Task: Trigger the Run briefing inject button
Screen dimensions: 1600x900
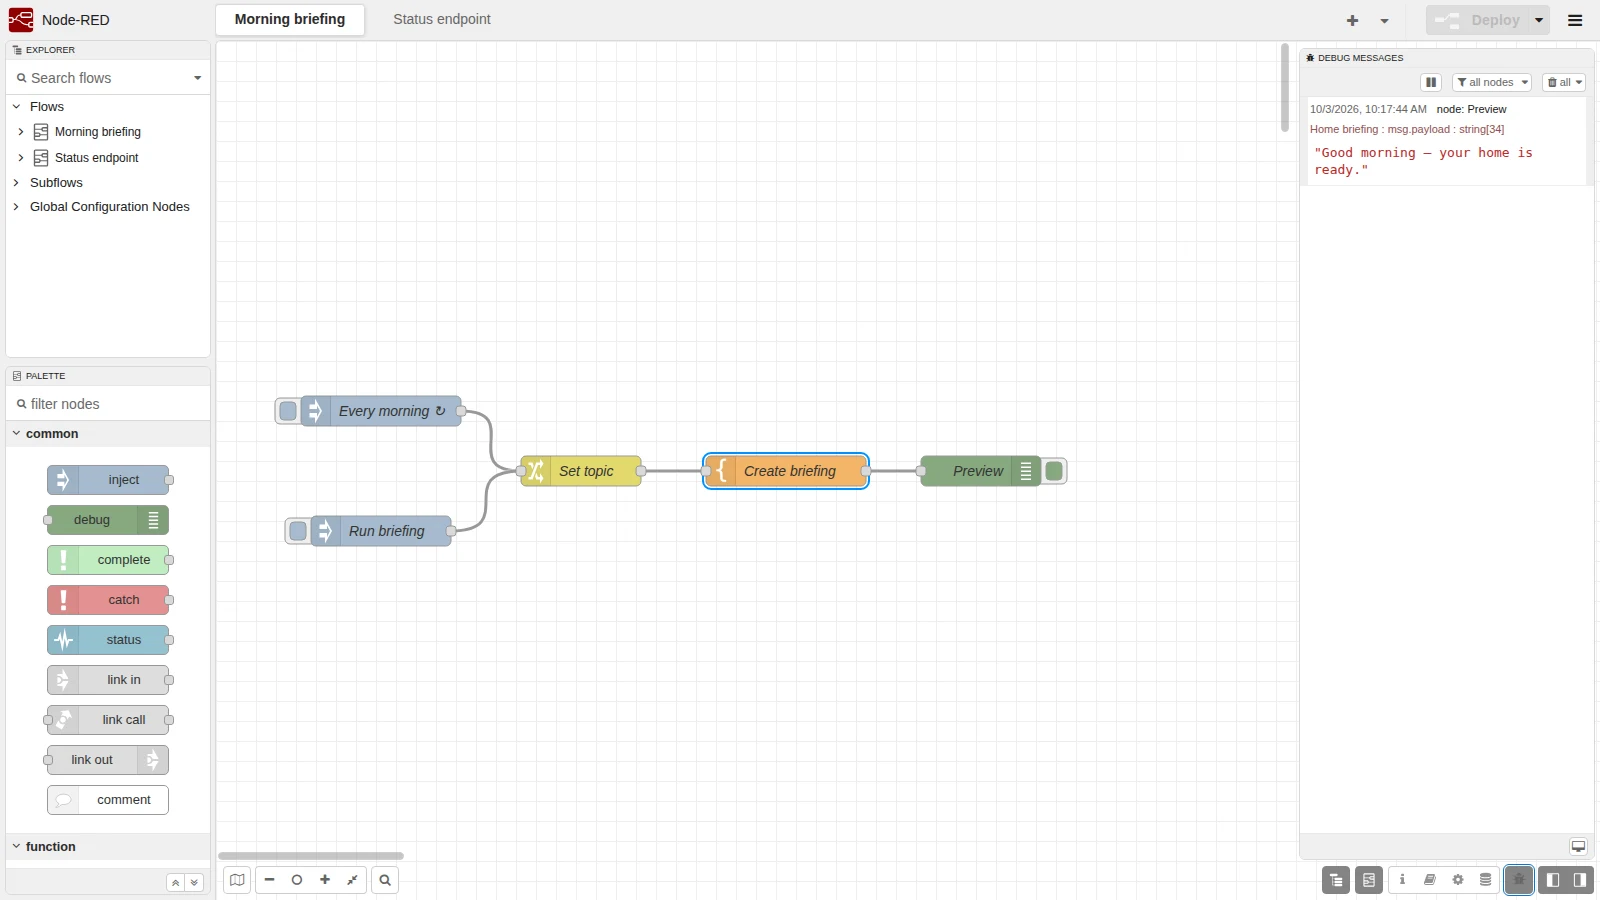Action: pyautogui.click(x=298, y=531)
